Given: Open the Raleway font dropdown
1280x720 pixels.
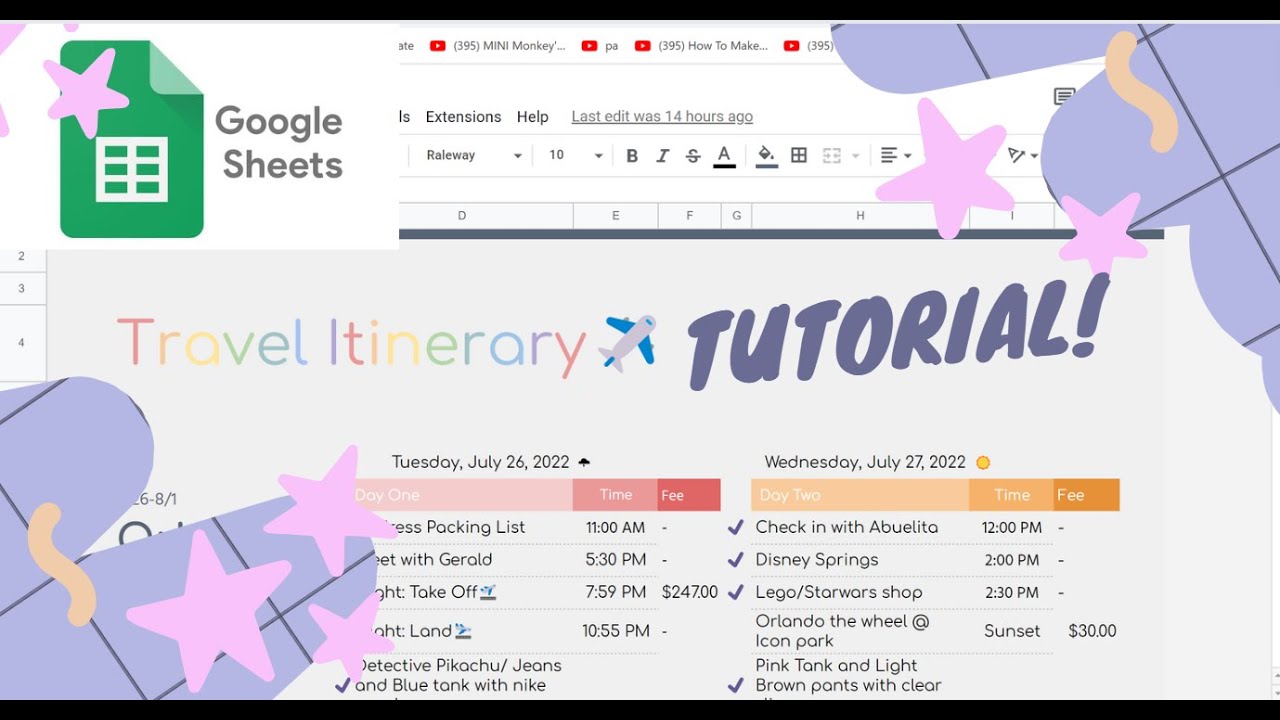Looking at the screenshot, I should pyautogui.click(x=474, y=155).
